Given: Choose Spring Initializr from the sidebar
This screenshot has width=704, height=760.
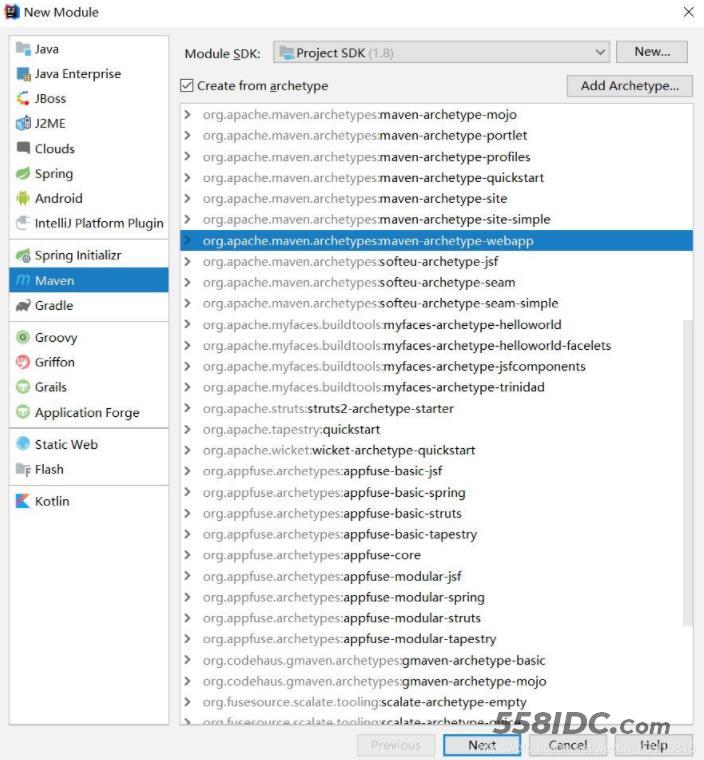Looking at the screenshot, I should click(77, 256).
